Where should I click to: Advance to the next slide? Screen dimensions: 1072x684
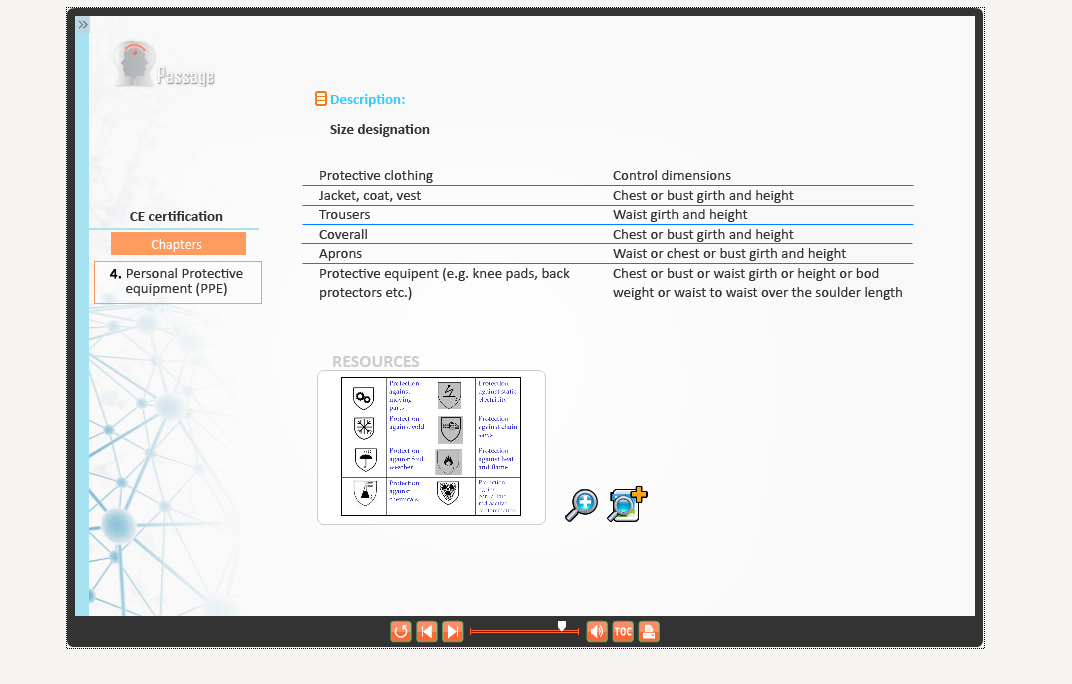(x=453, y=631)
